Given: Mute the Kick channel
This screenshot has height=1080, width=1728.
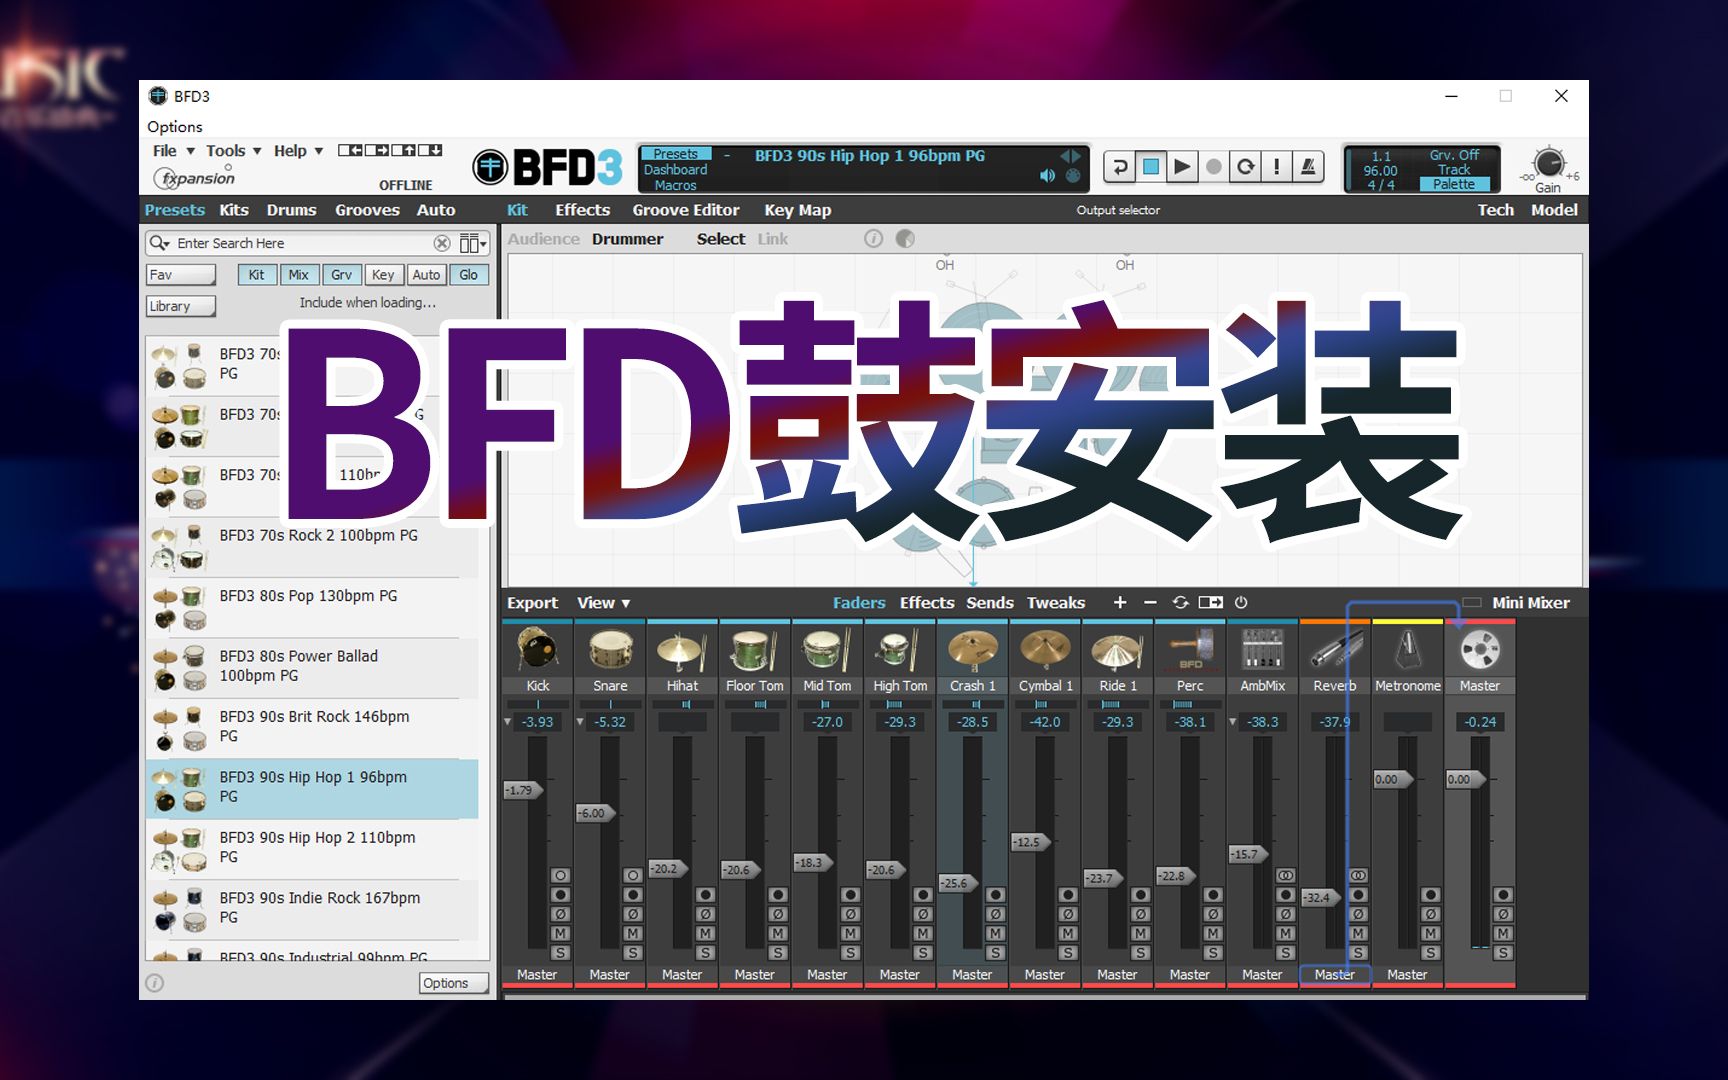Looking at the screenshot, I should pyautogui.click(x=560, y=933).
